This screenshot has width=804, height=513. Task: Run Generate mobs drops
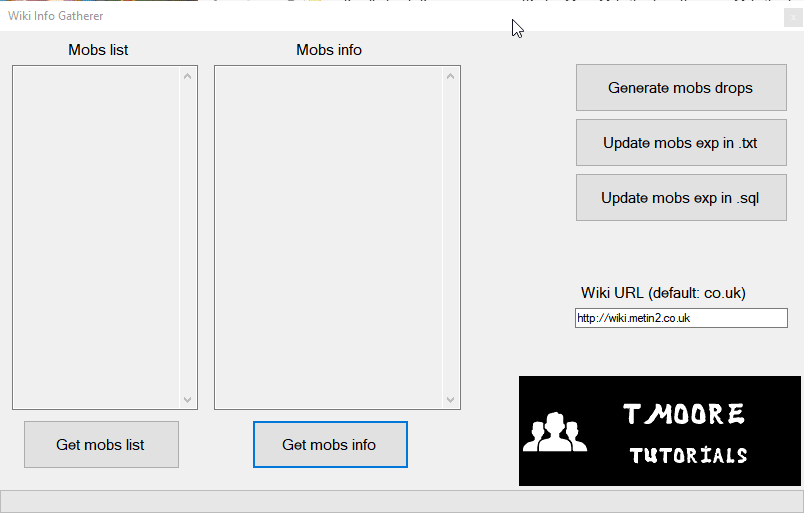pyautogui.click(x=681, y=88)
